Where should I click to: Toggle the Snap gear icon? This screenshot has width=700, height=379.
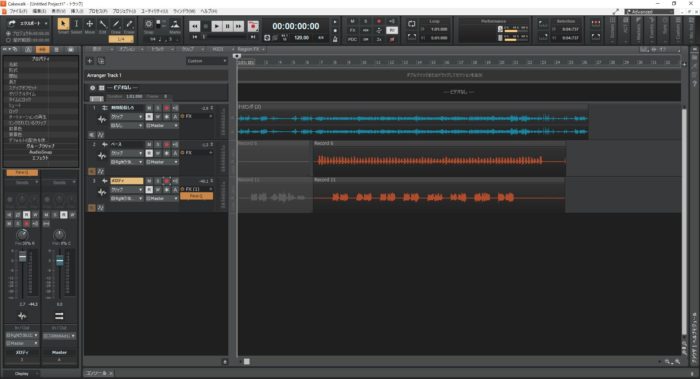tap(149, 24)
